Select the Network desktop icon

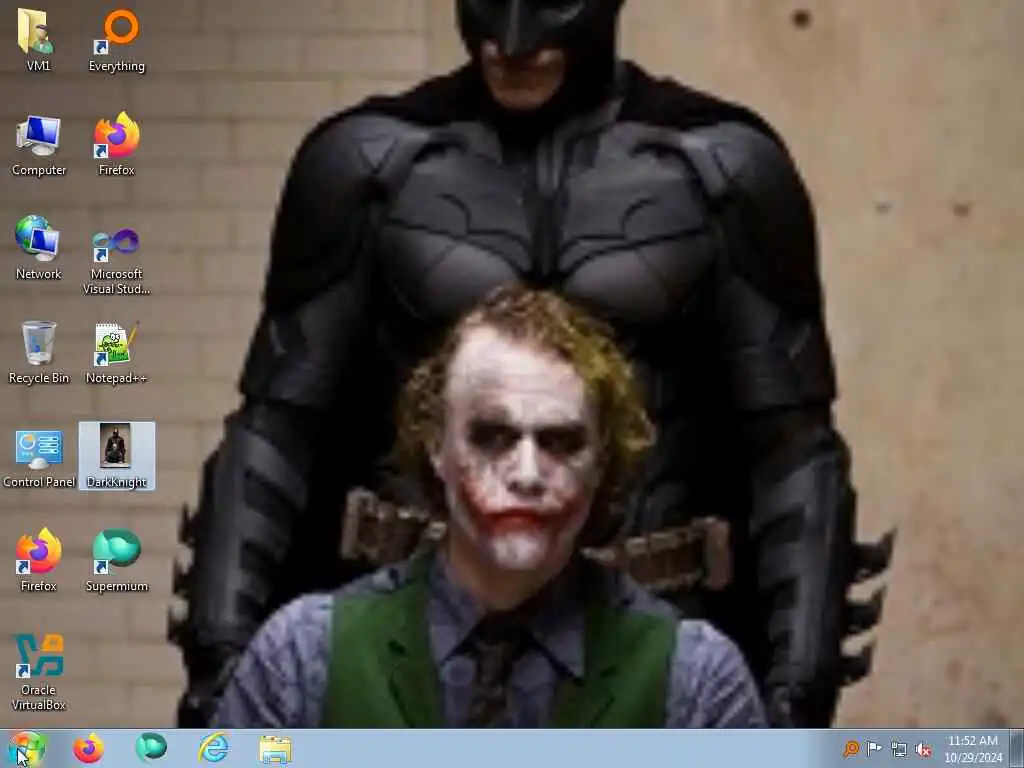click(39, 248)
